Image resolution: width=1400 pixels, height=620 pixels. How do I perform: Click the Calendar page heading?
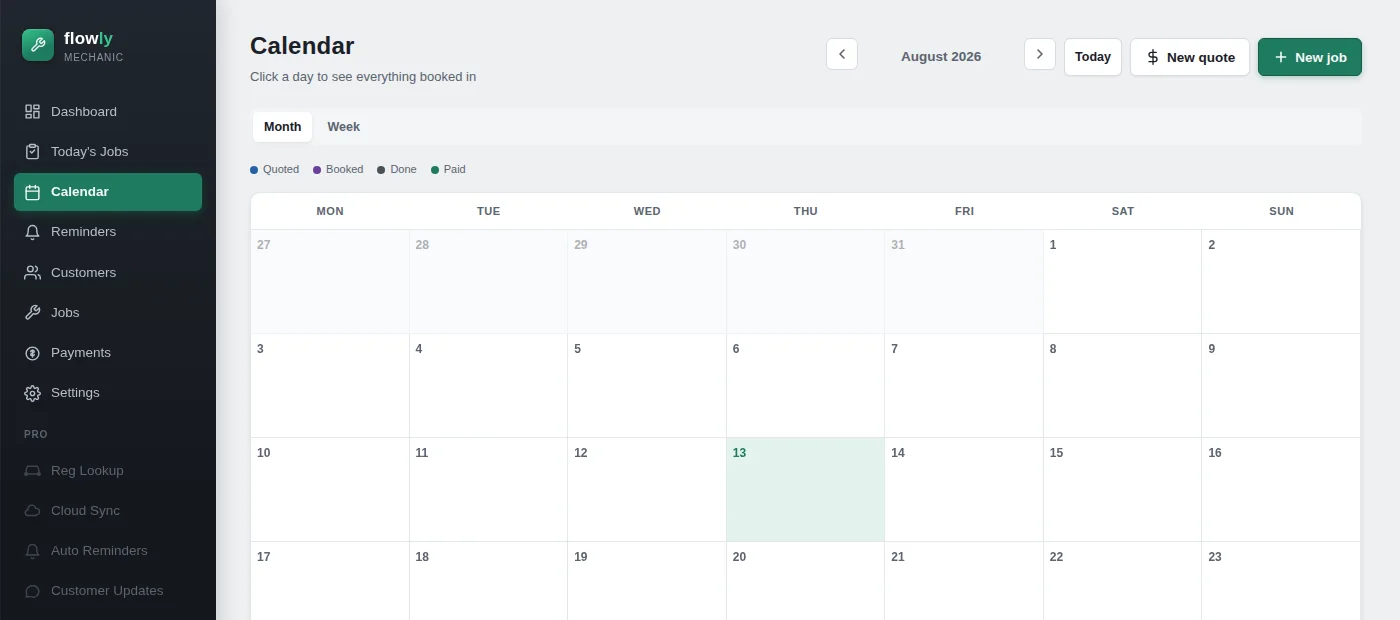[x=302, y=46]
